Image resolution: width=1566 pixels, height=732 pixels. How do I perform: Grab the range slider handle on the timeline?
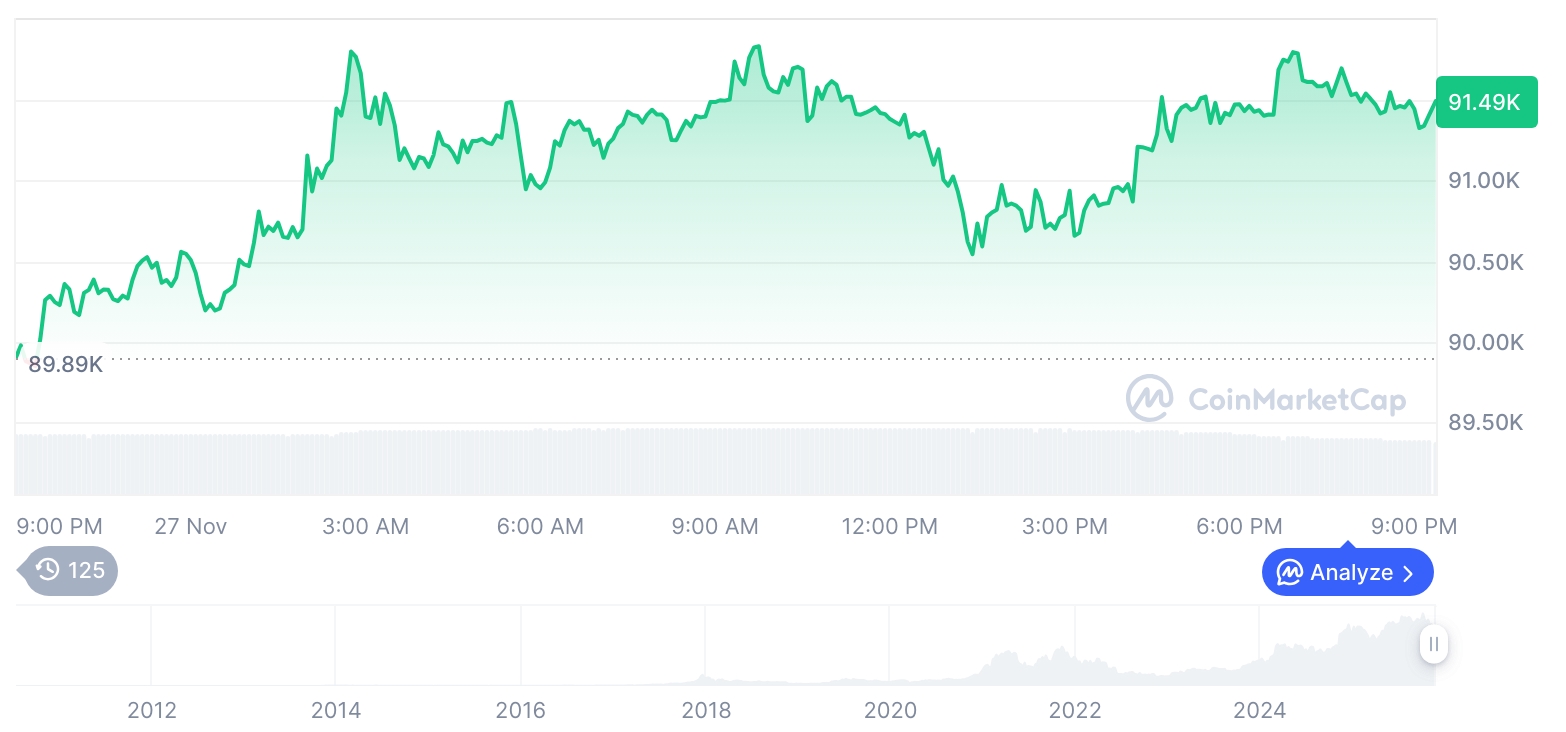coord(1434,644)
